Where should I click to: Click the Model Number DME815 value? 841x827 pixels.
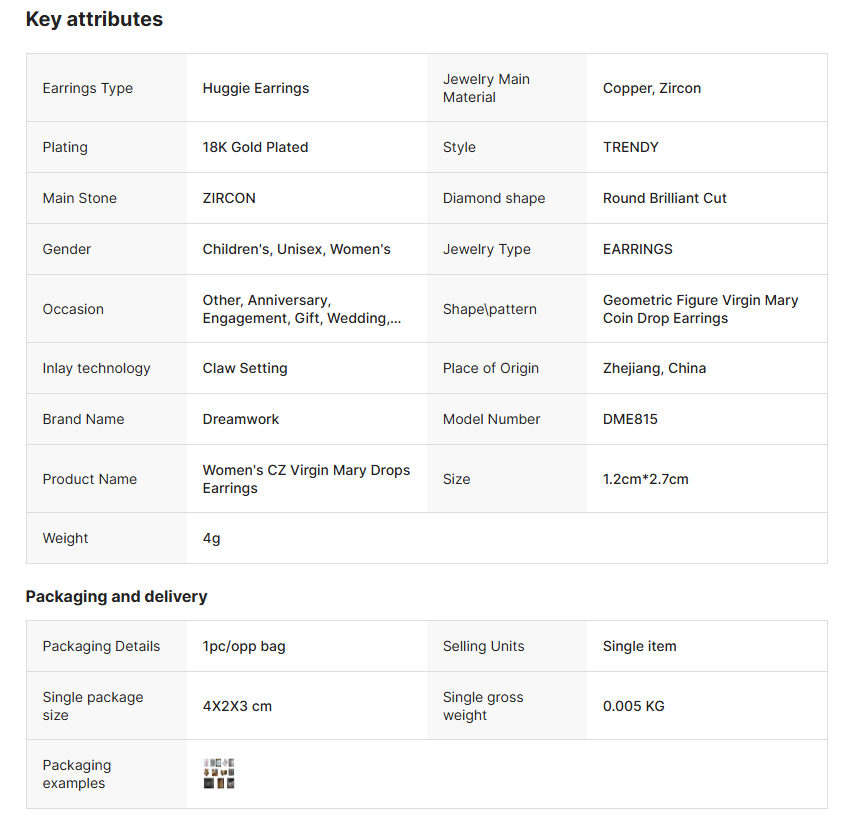[x=630, y=419]
